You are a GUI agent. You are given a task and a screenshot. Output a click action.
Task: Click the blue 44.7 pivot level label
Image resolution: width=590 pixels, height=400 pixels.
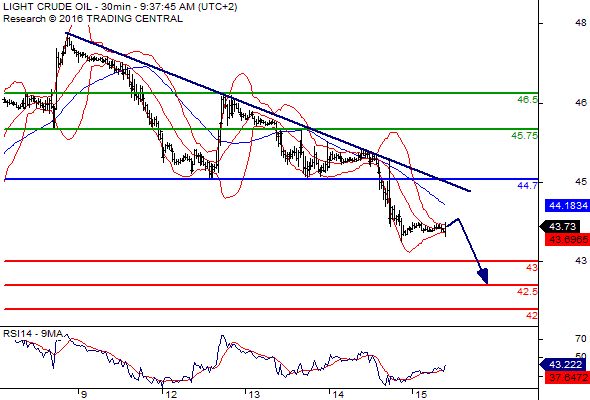tap(528, 185)
